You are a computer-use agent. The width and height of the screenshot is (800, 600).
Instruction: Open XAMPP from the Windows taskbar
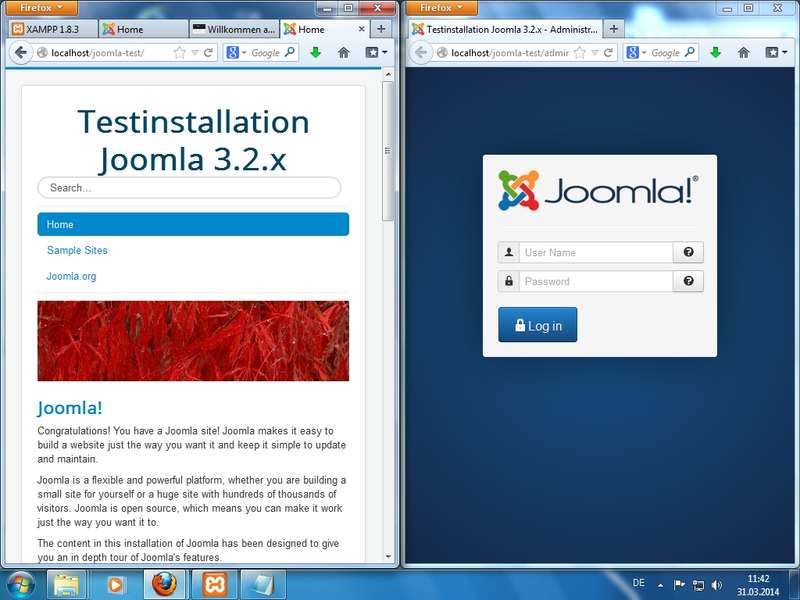pos(214,584)
